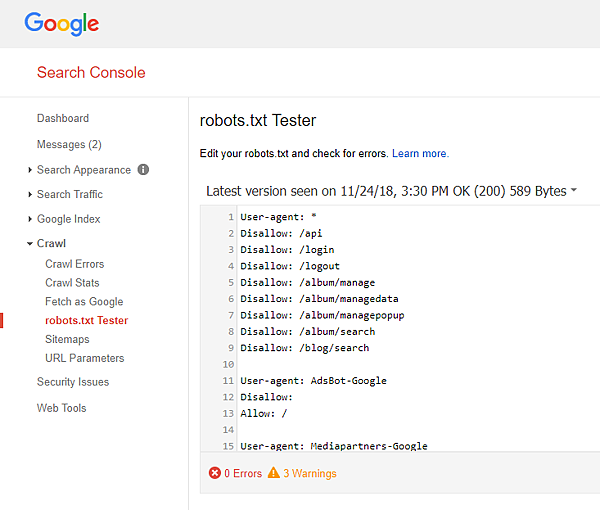Viewport: 600px width, 510px height.
Task: Click the Search Console title link
Action: tap(91, 72)
